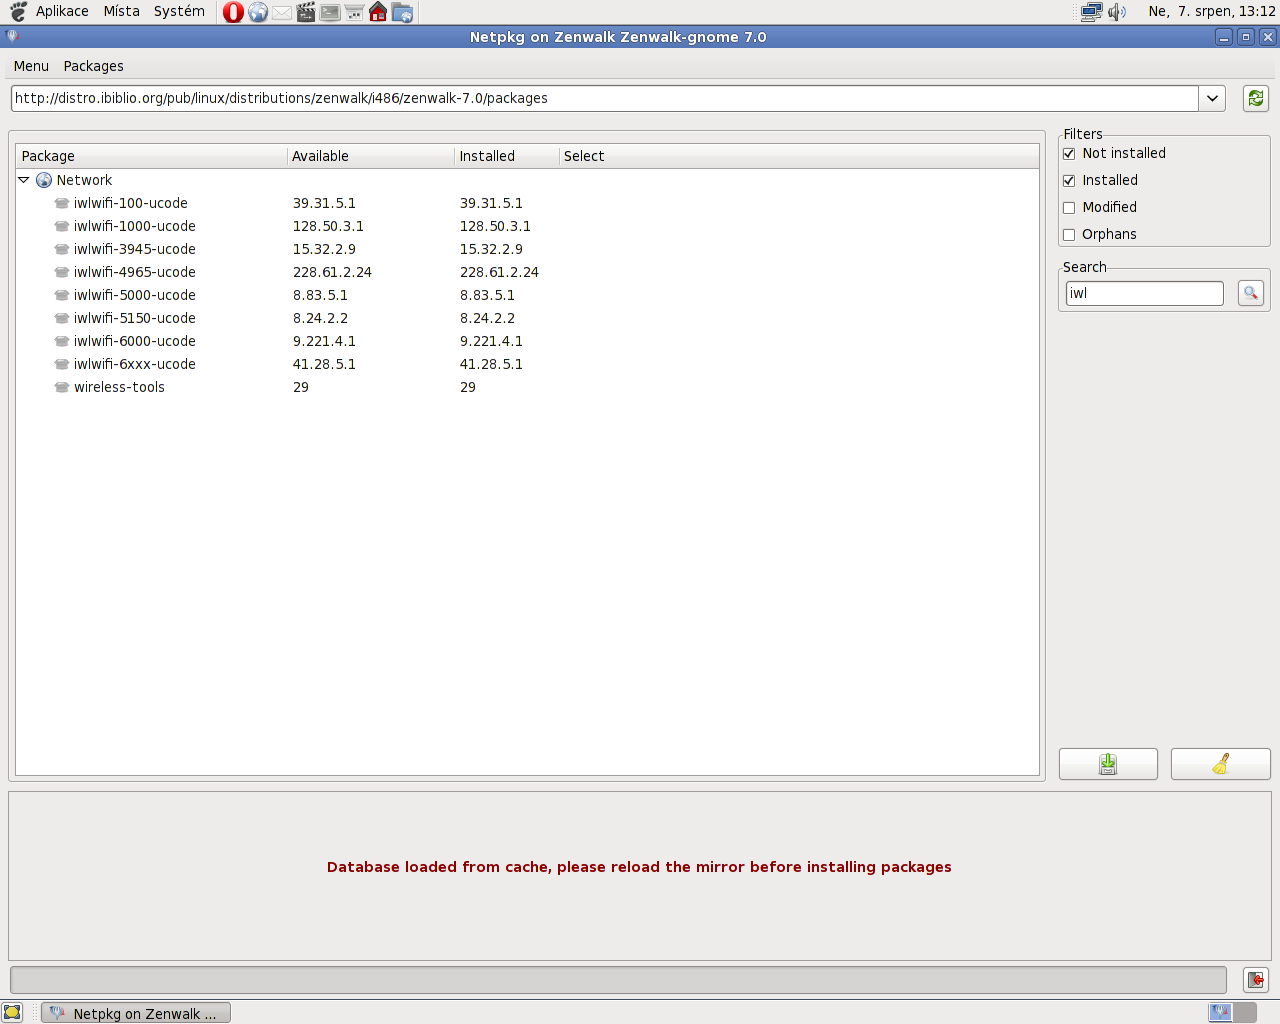Click the Network category globe icon
The height and width of the screenshot is (1024, 1280).
click(44, 180)
